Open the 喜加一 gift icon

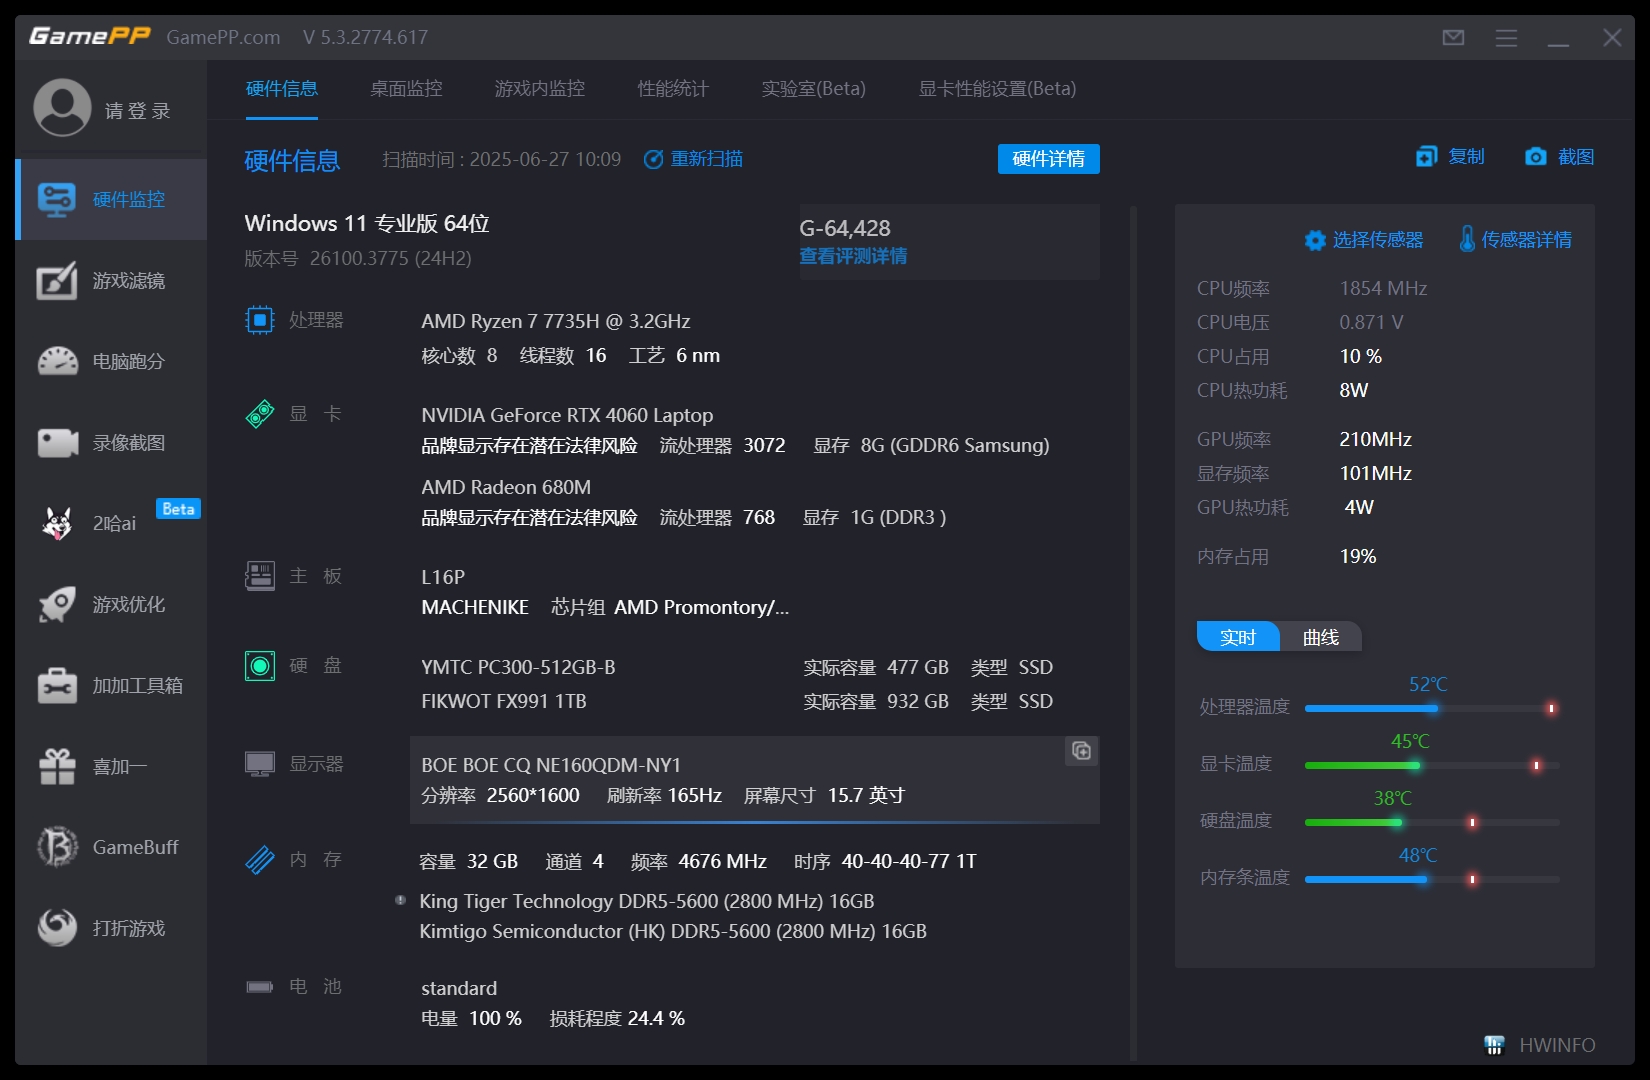click(x=57, y=766)
